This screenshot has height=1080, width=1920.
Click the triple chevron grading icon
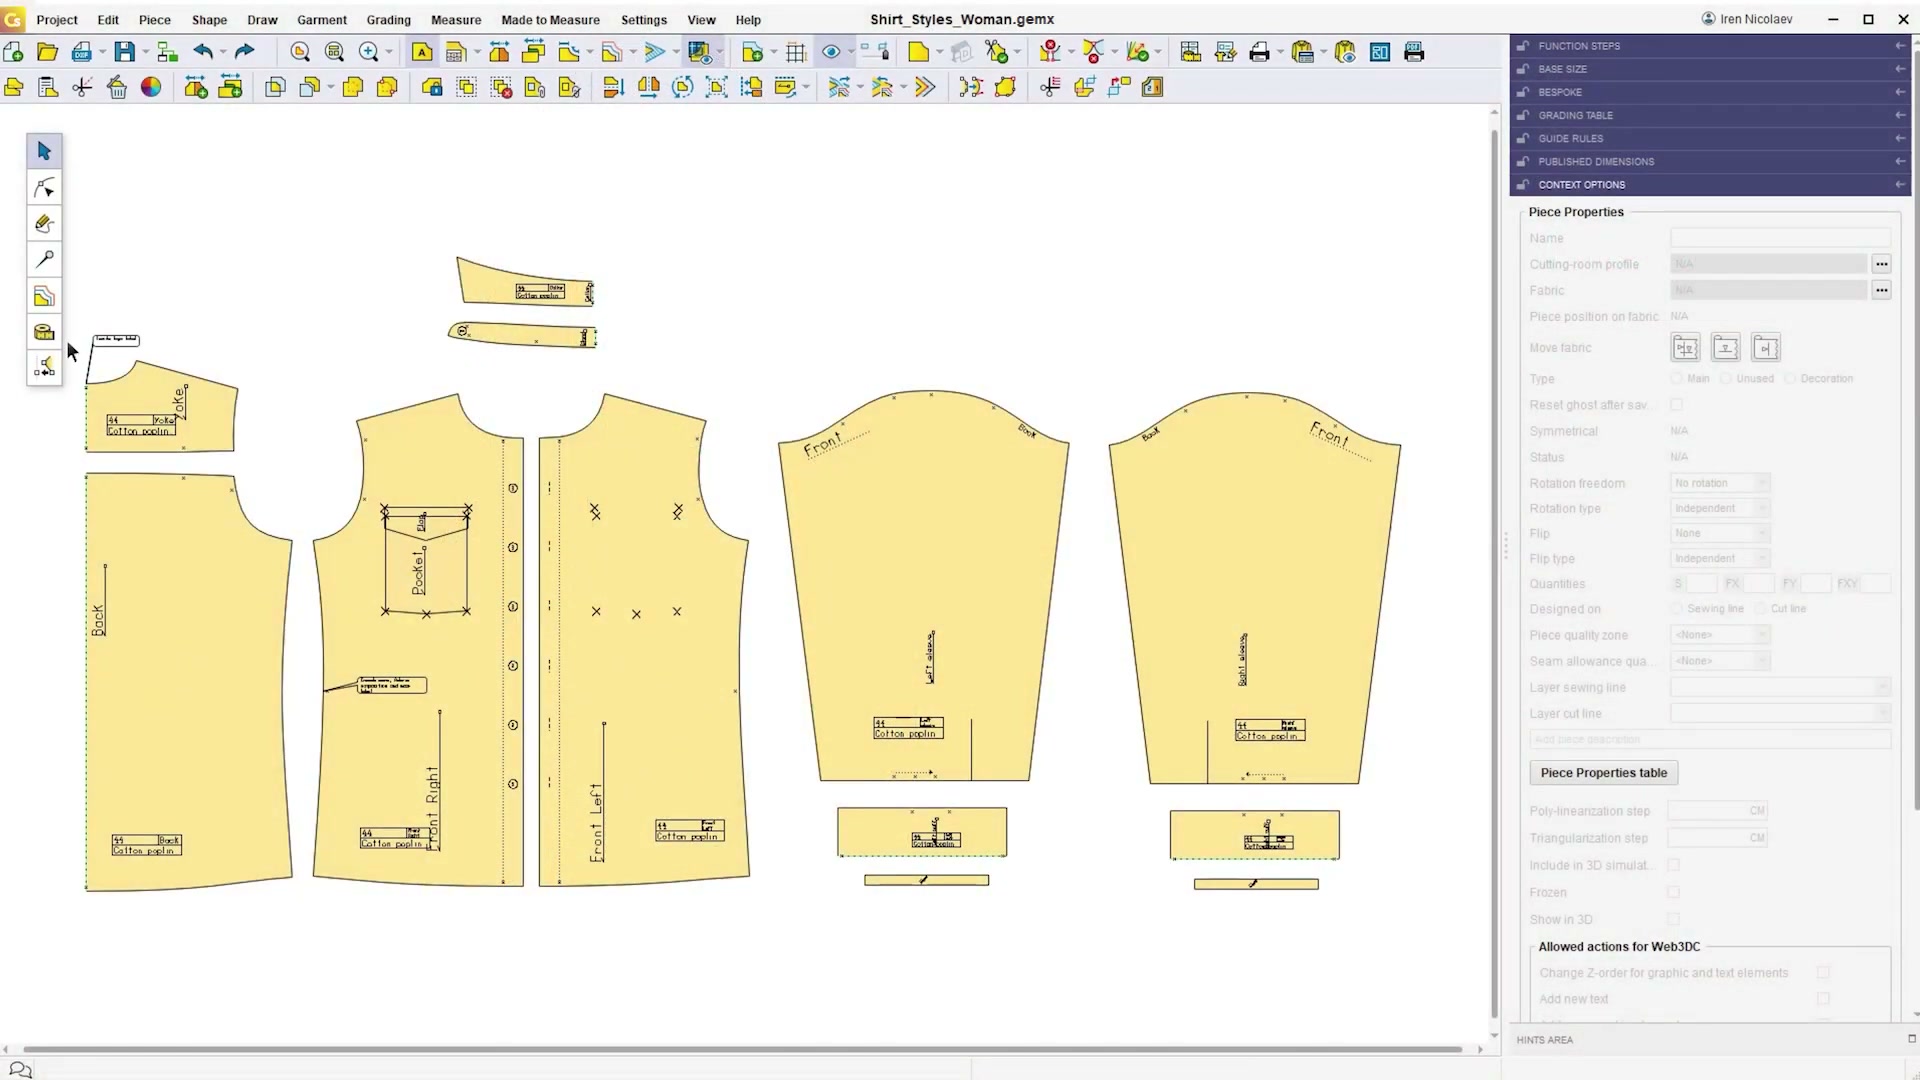[x=925, y=87]
